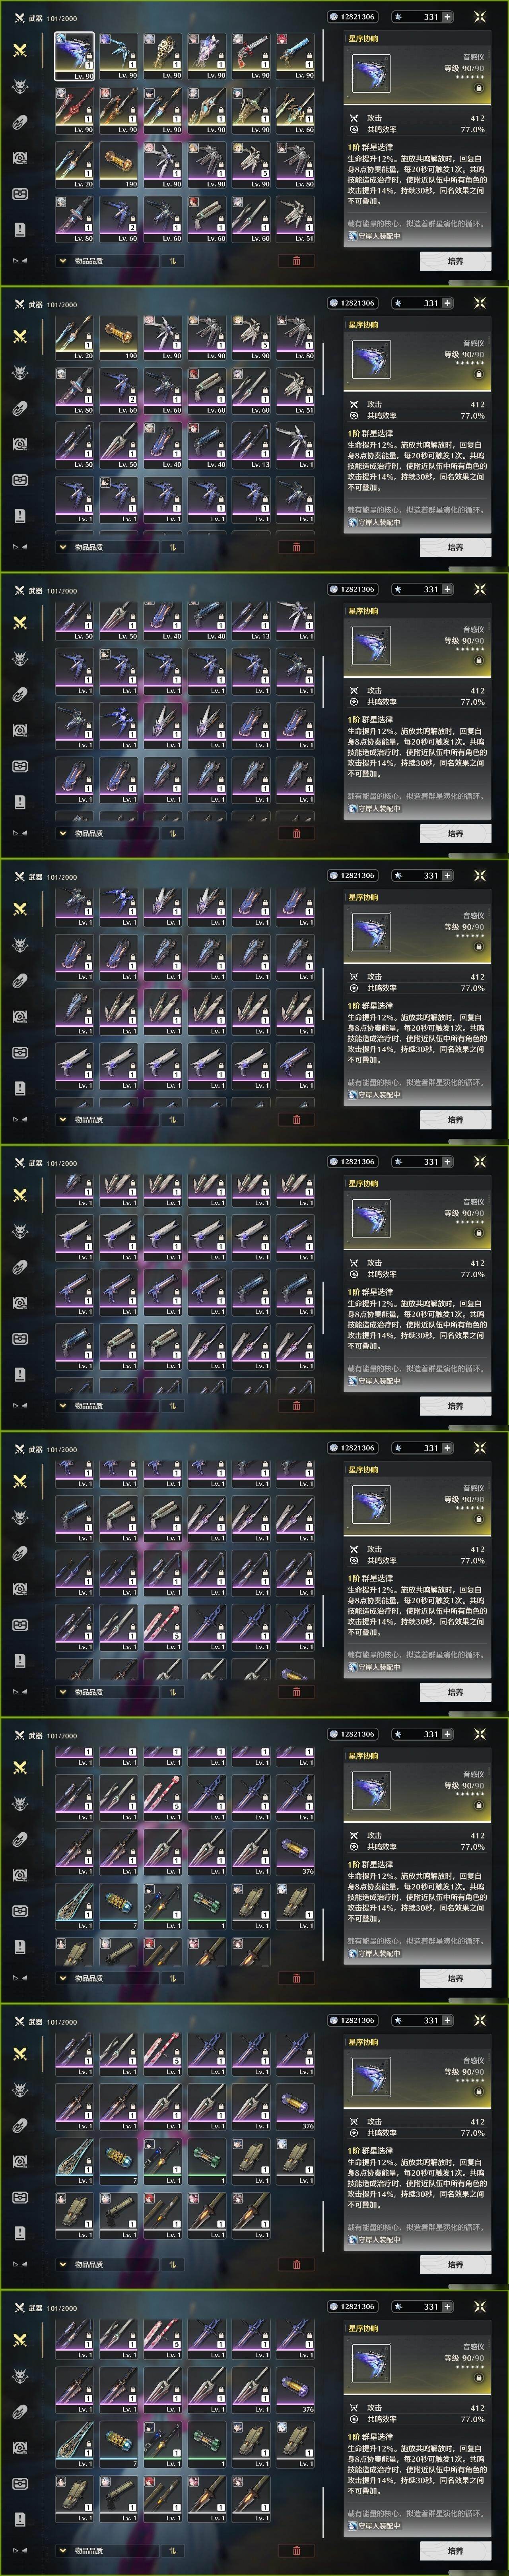Toggle the sort order arrows in topmost panel
The image size is (509, 2576).
click(x=172, y=261)
